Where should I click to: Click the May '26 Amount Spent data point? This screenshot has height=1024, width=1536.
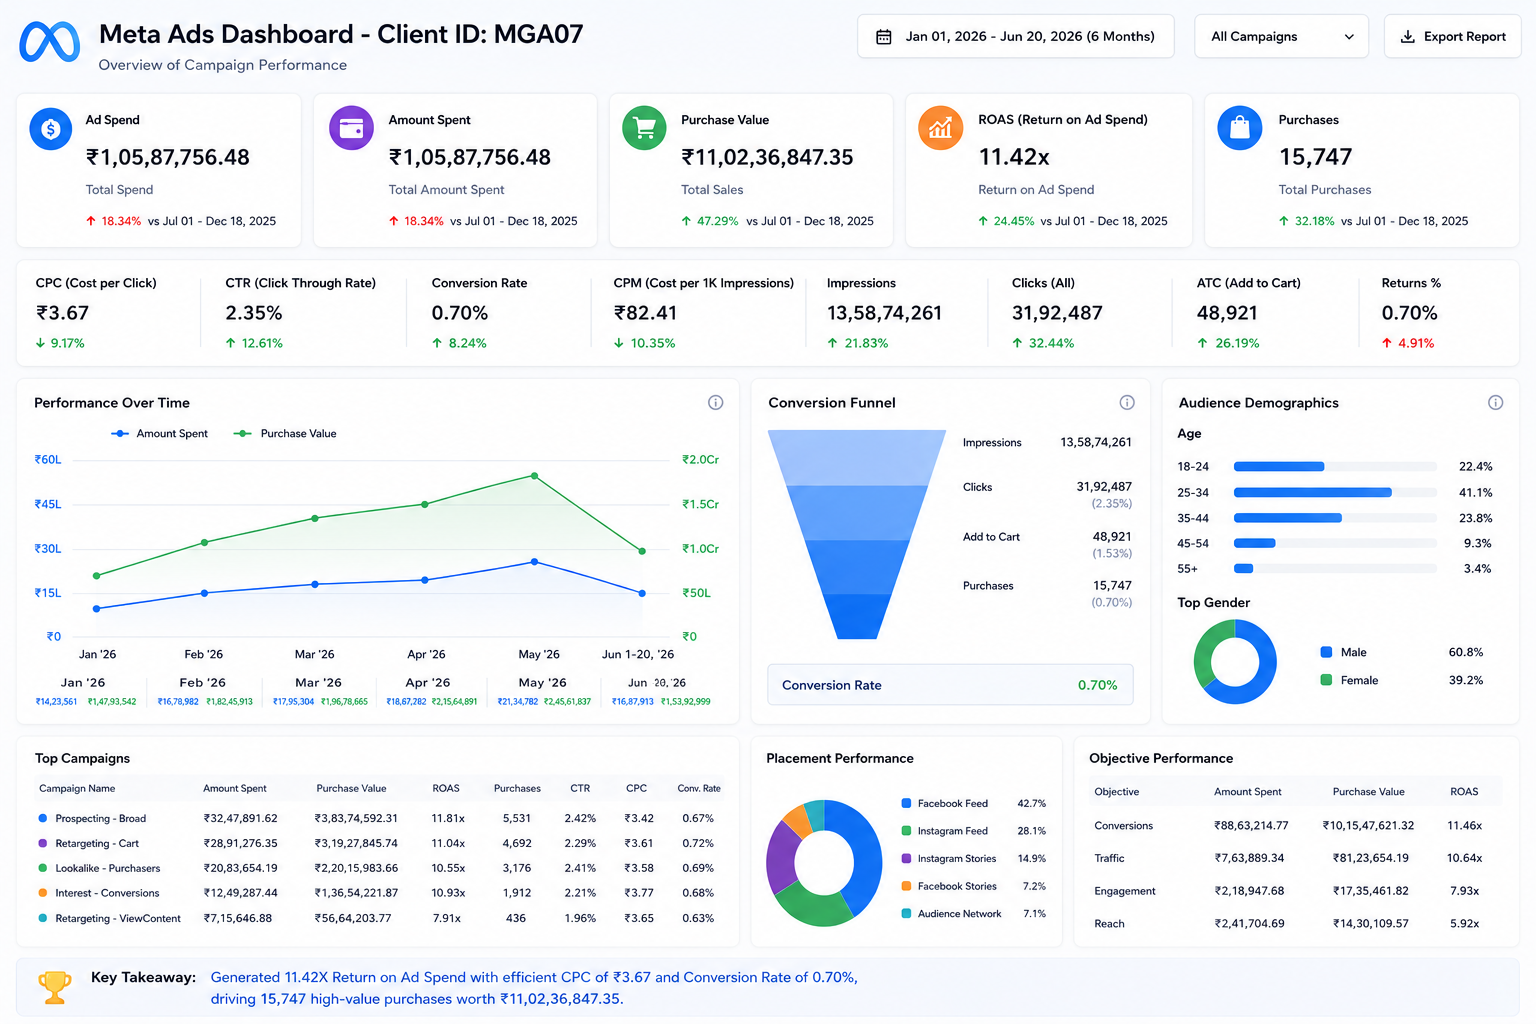[535, 562]
